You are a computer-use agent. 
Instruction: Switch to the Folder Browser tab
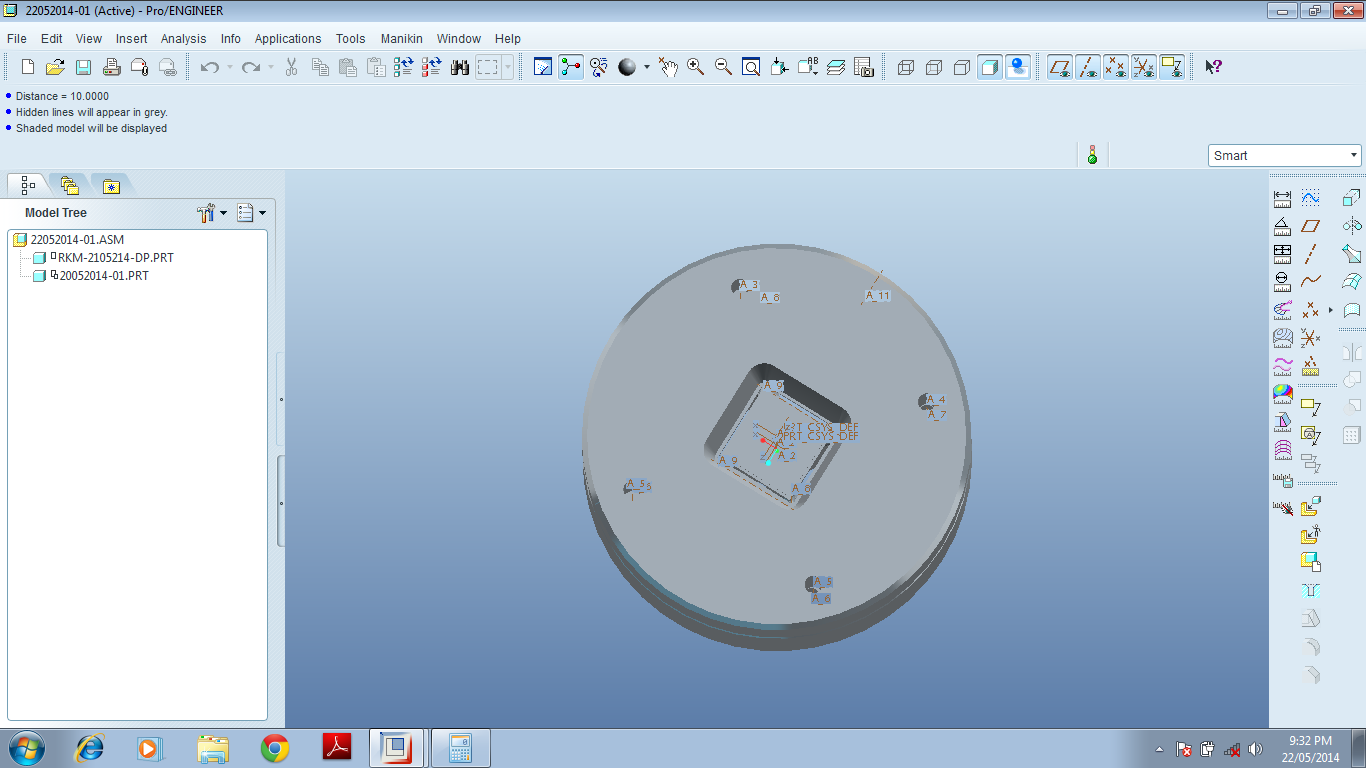coord(69,185)
